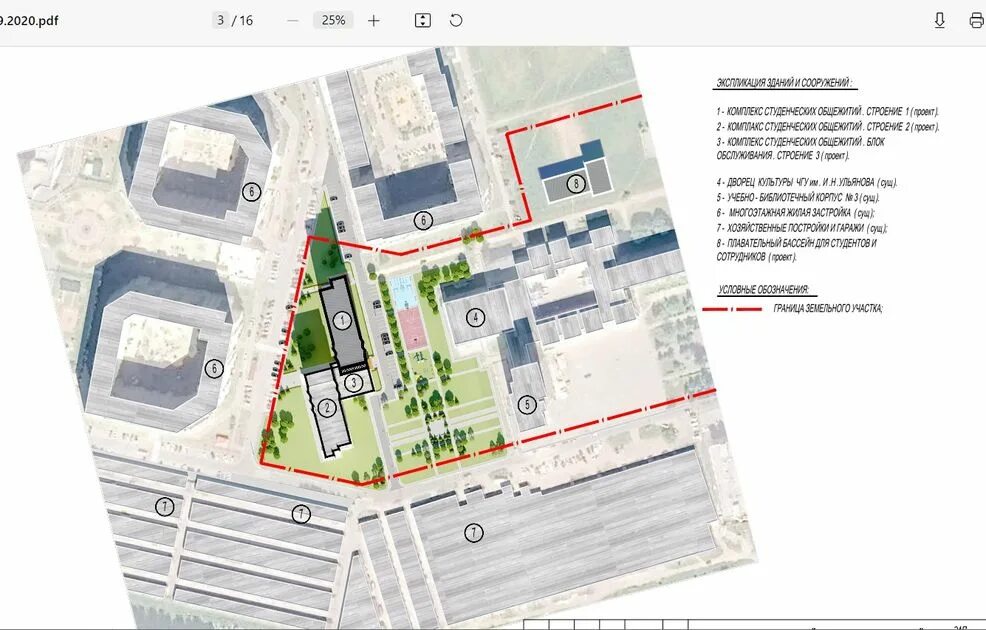Screen dimensions: 986x630
Task: Select legend line '4 - ДВОРЕЦ КУЛЬТУРЫ ЧГУ'
Action: (x=807, y=182)
